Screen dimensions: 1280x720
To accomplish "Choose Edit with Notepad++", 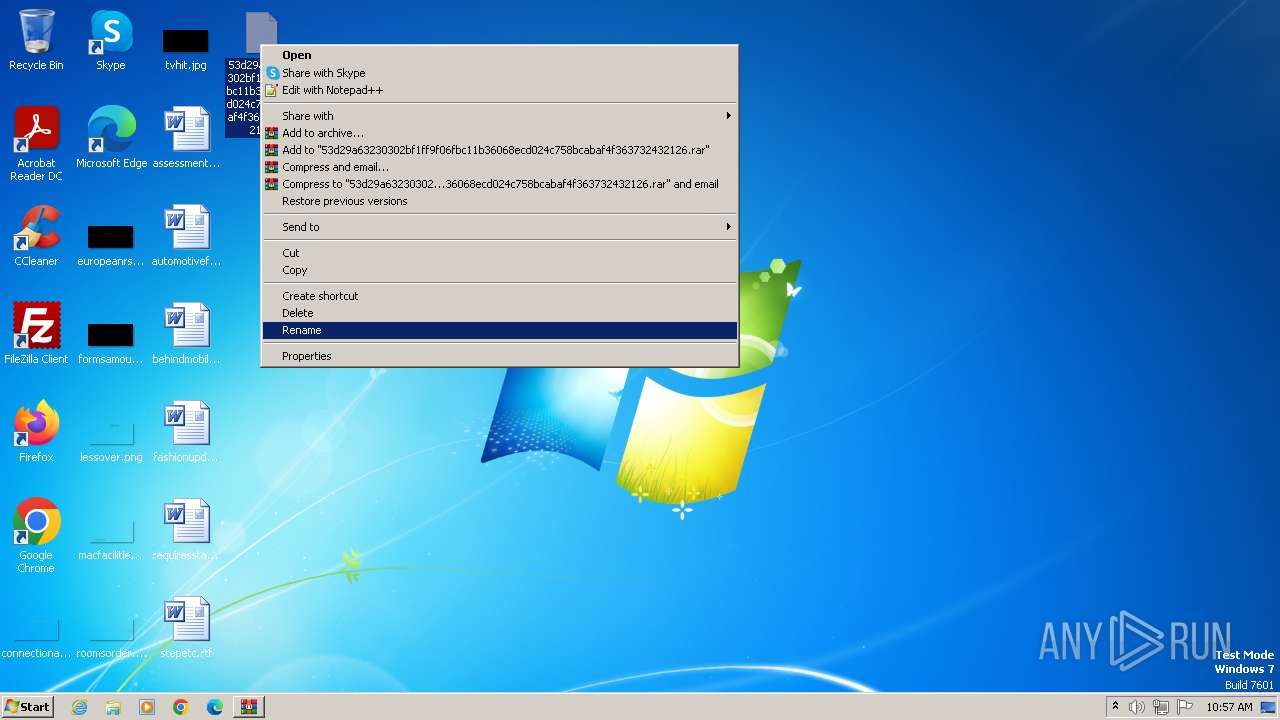I will click(500, 89).
